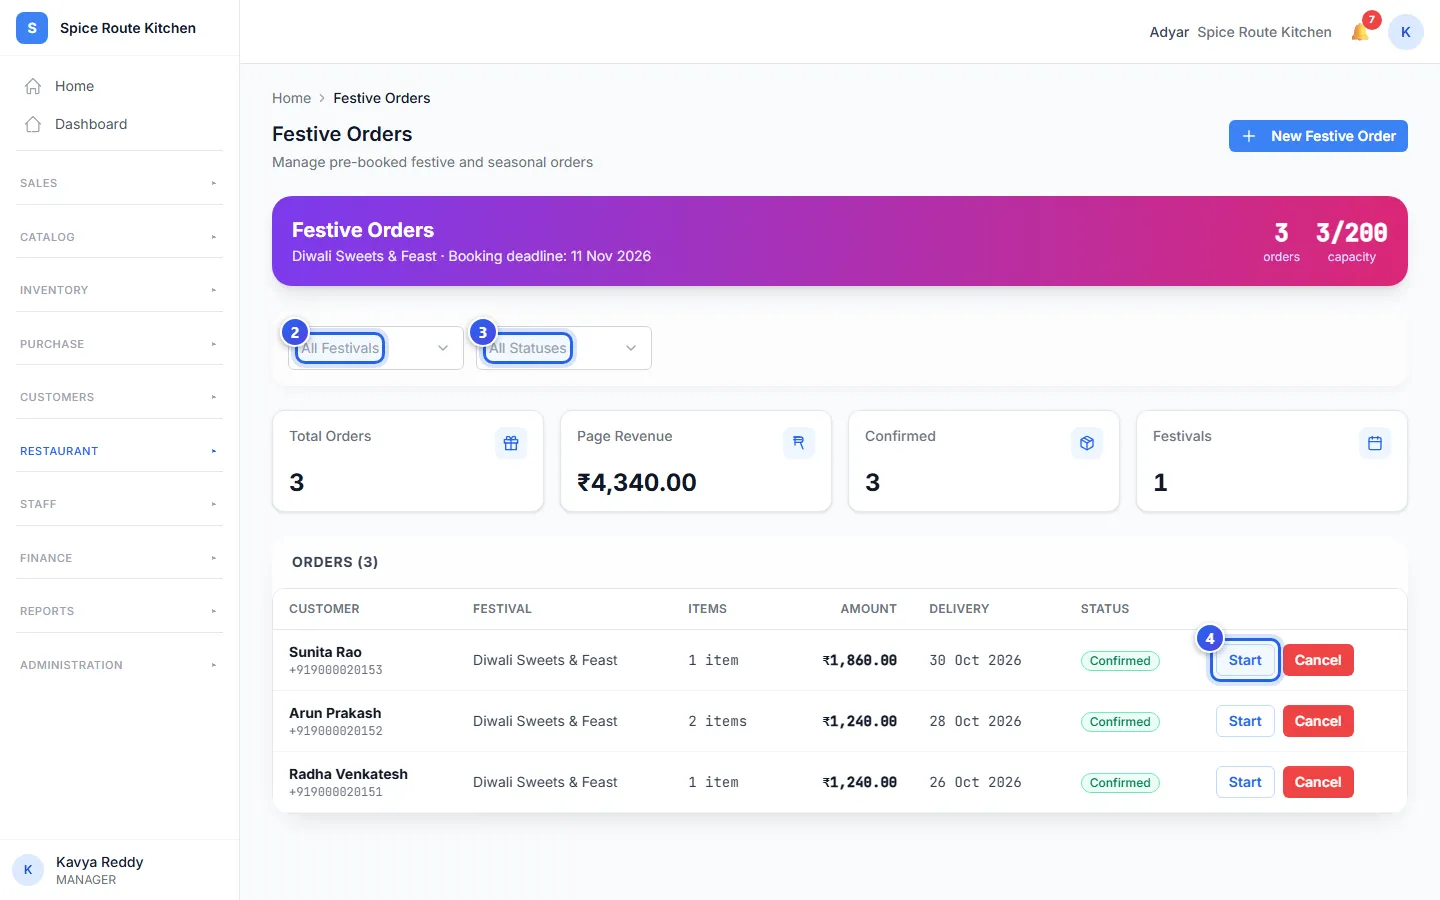Start Sunita Rao's order

[1245, 660]
